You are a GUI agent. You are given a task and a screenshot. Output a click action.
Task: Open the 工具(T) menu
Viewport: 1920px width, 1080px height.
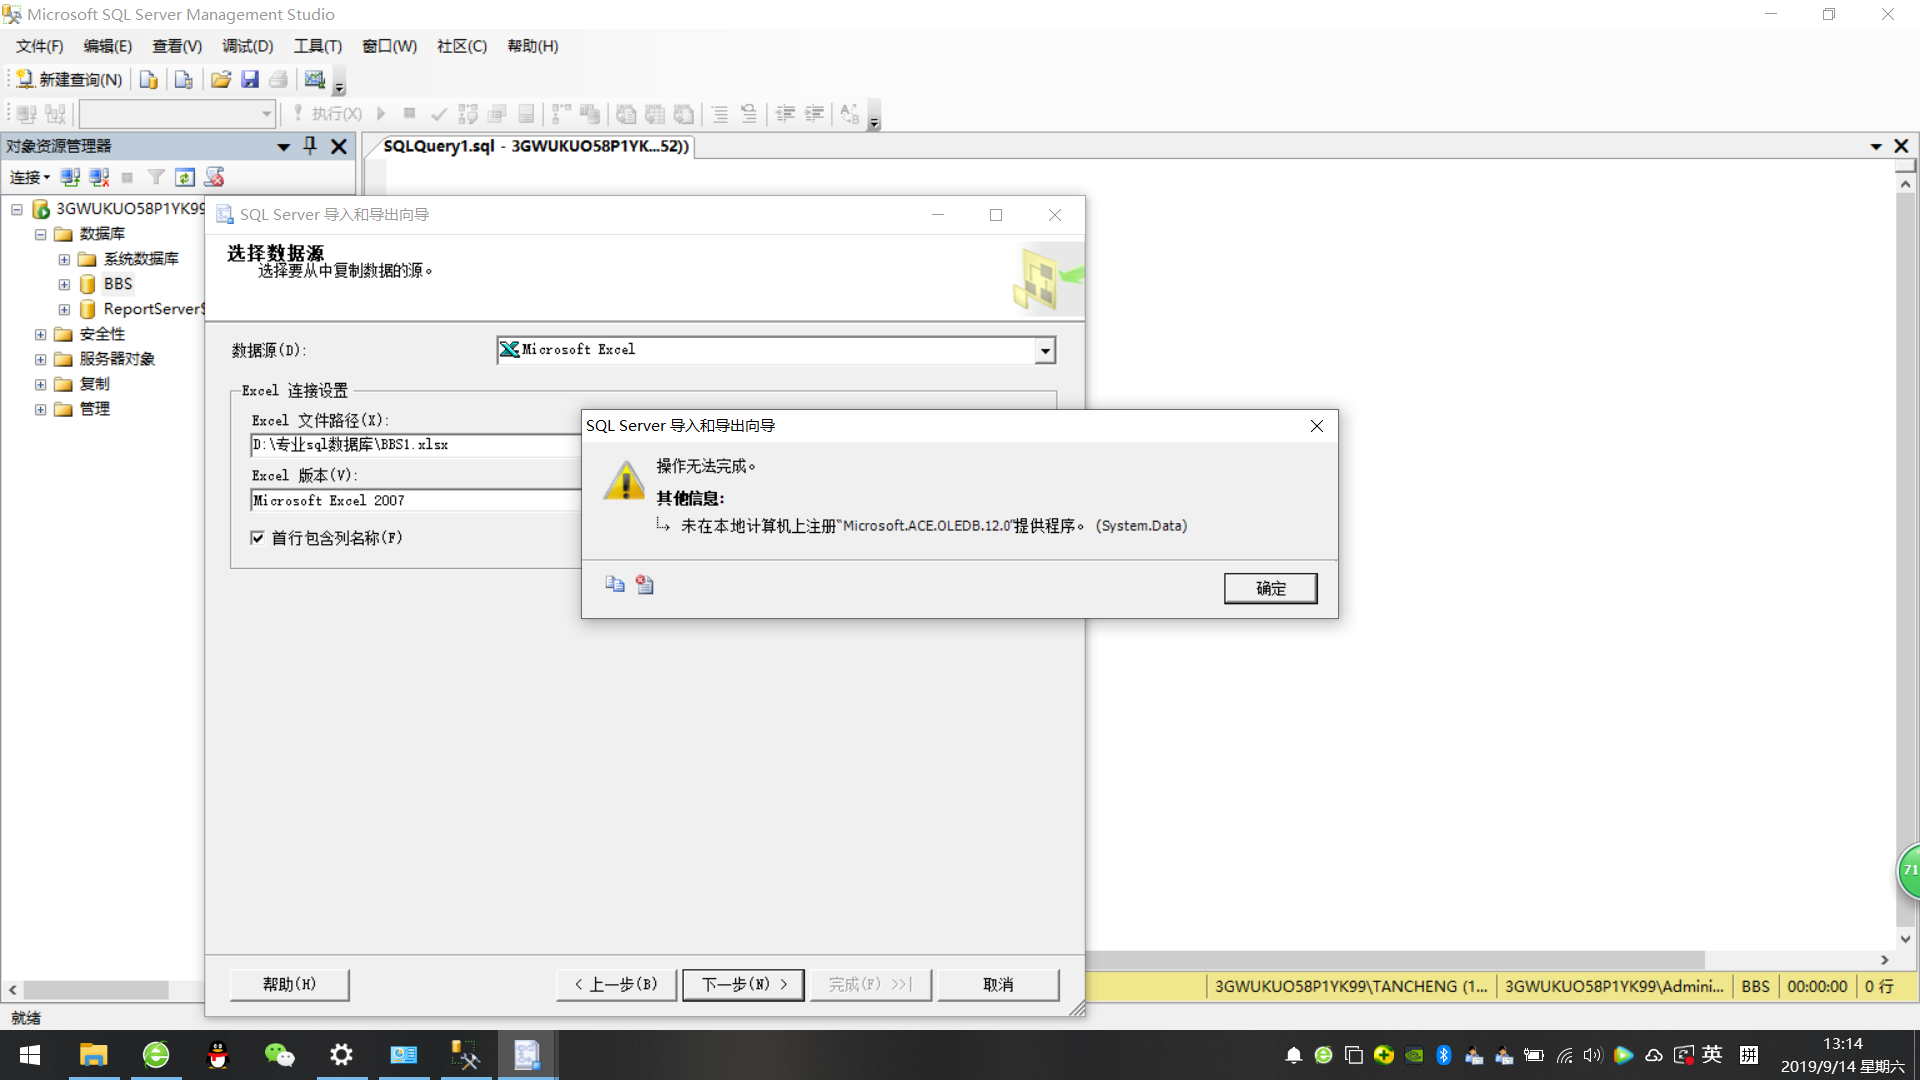(317, 46)
